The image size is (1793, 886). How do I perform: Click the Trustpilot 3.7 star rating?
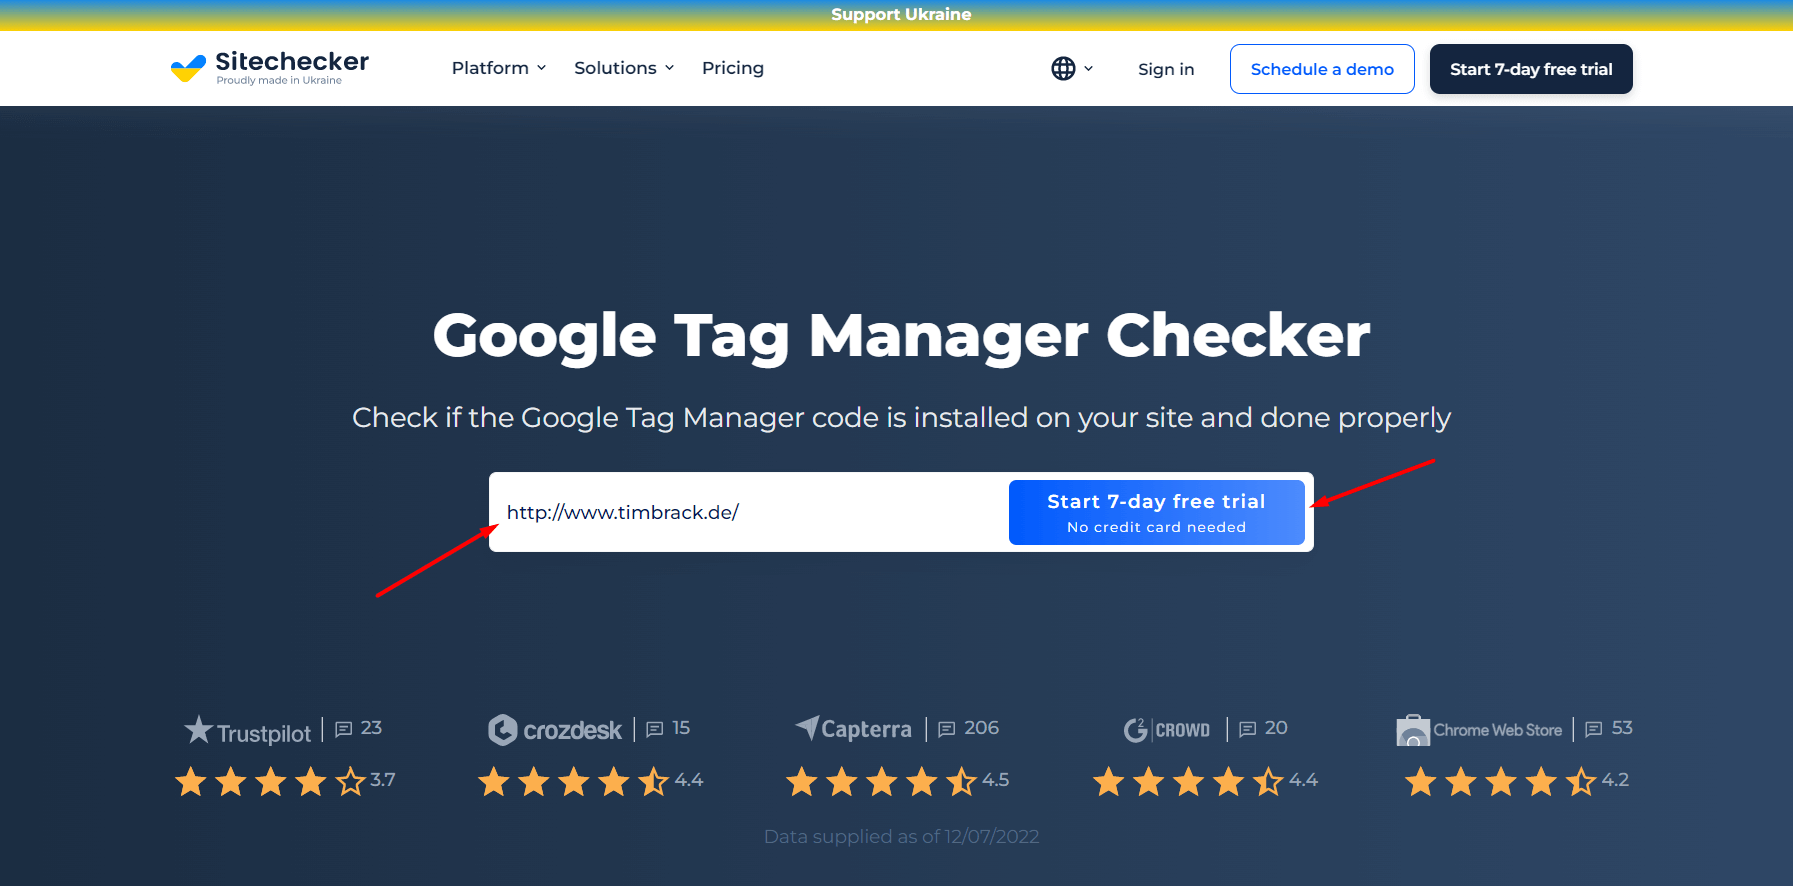(x=285, y=781)
